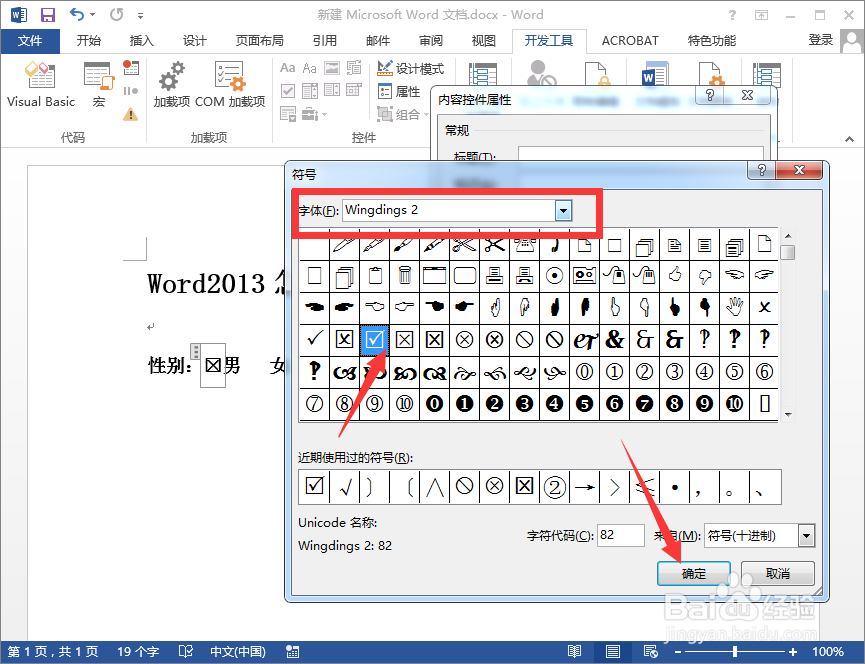Save the document from quick toolbar
Screen dimensions: 865x664
pos(48,15)
